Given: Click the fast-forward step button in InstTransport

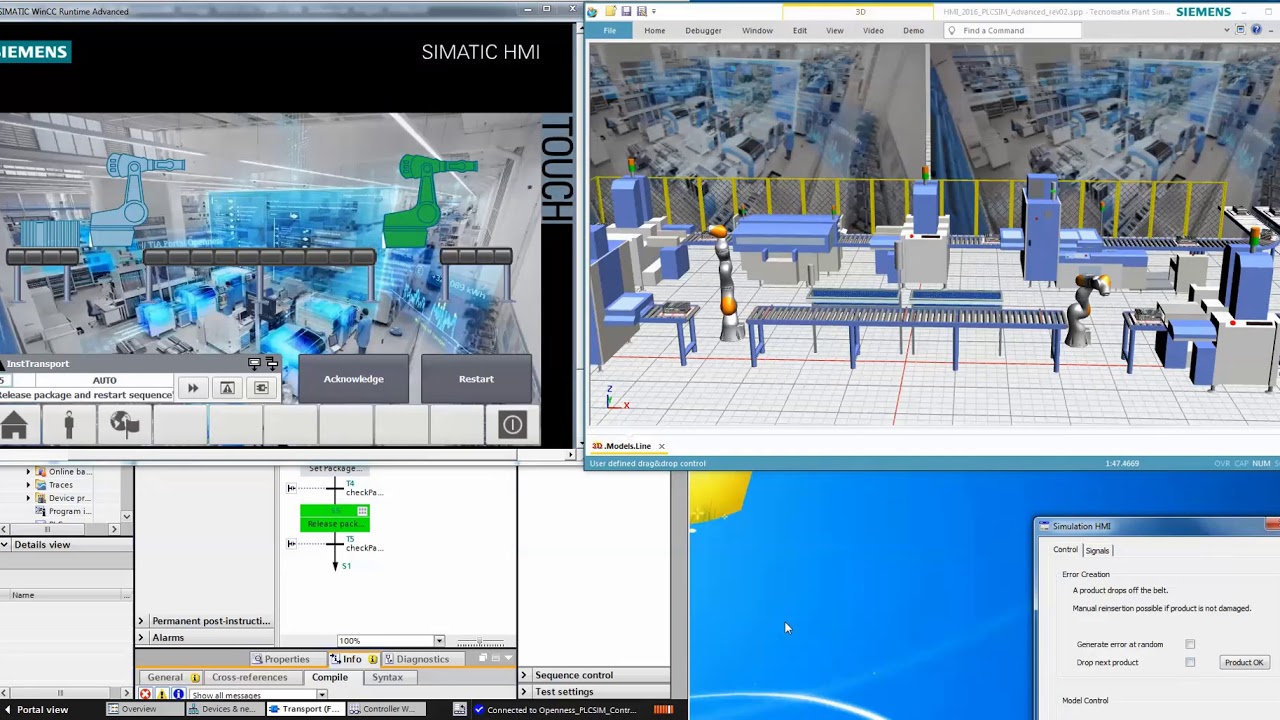Looking at the screenshot, I should click(x=193, y=388).
